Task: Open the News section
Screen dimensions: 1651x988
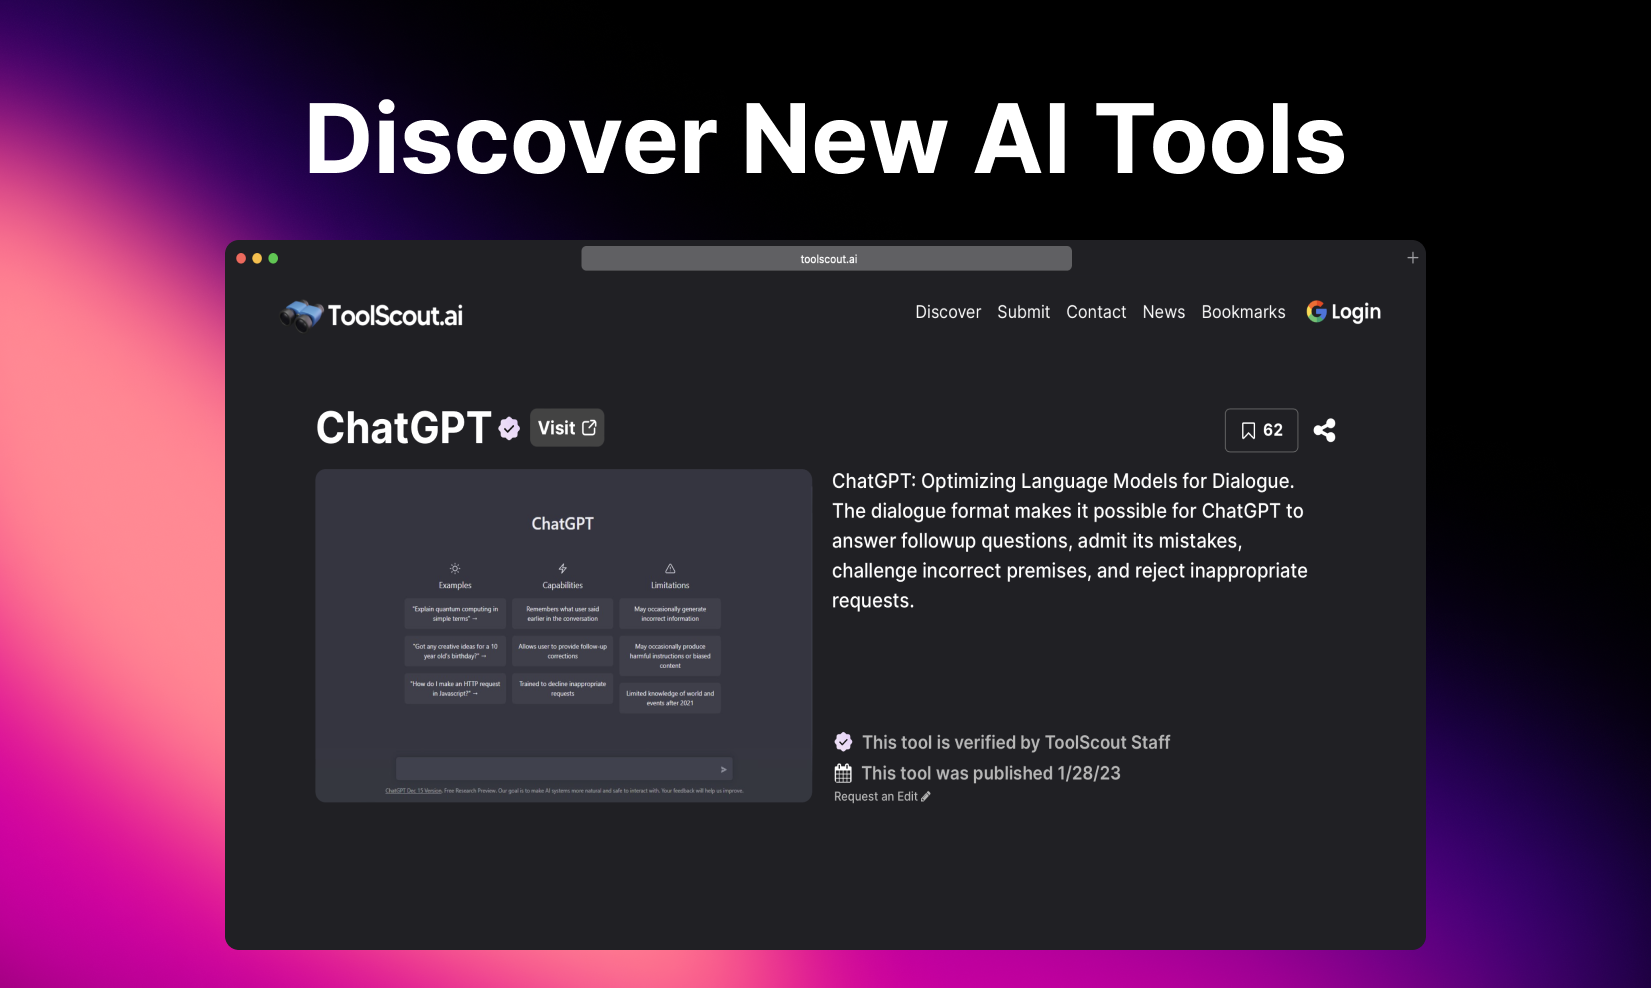Action: click(1164, 312)
